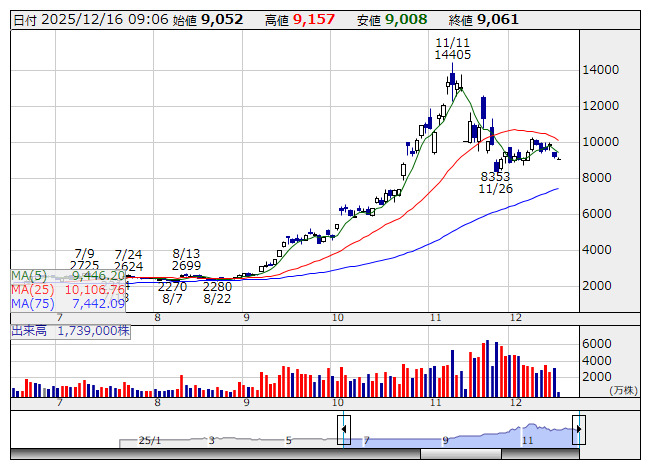Click the 始値 9,052 opening price
653x470 pixels.
pyautogui.click(x=208, y=20)
